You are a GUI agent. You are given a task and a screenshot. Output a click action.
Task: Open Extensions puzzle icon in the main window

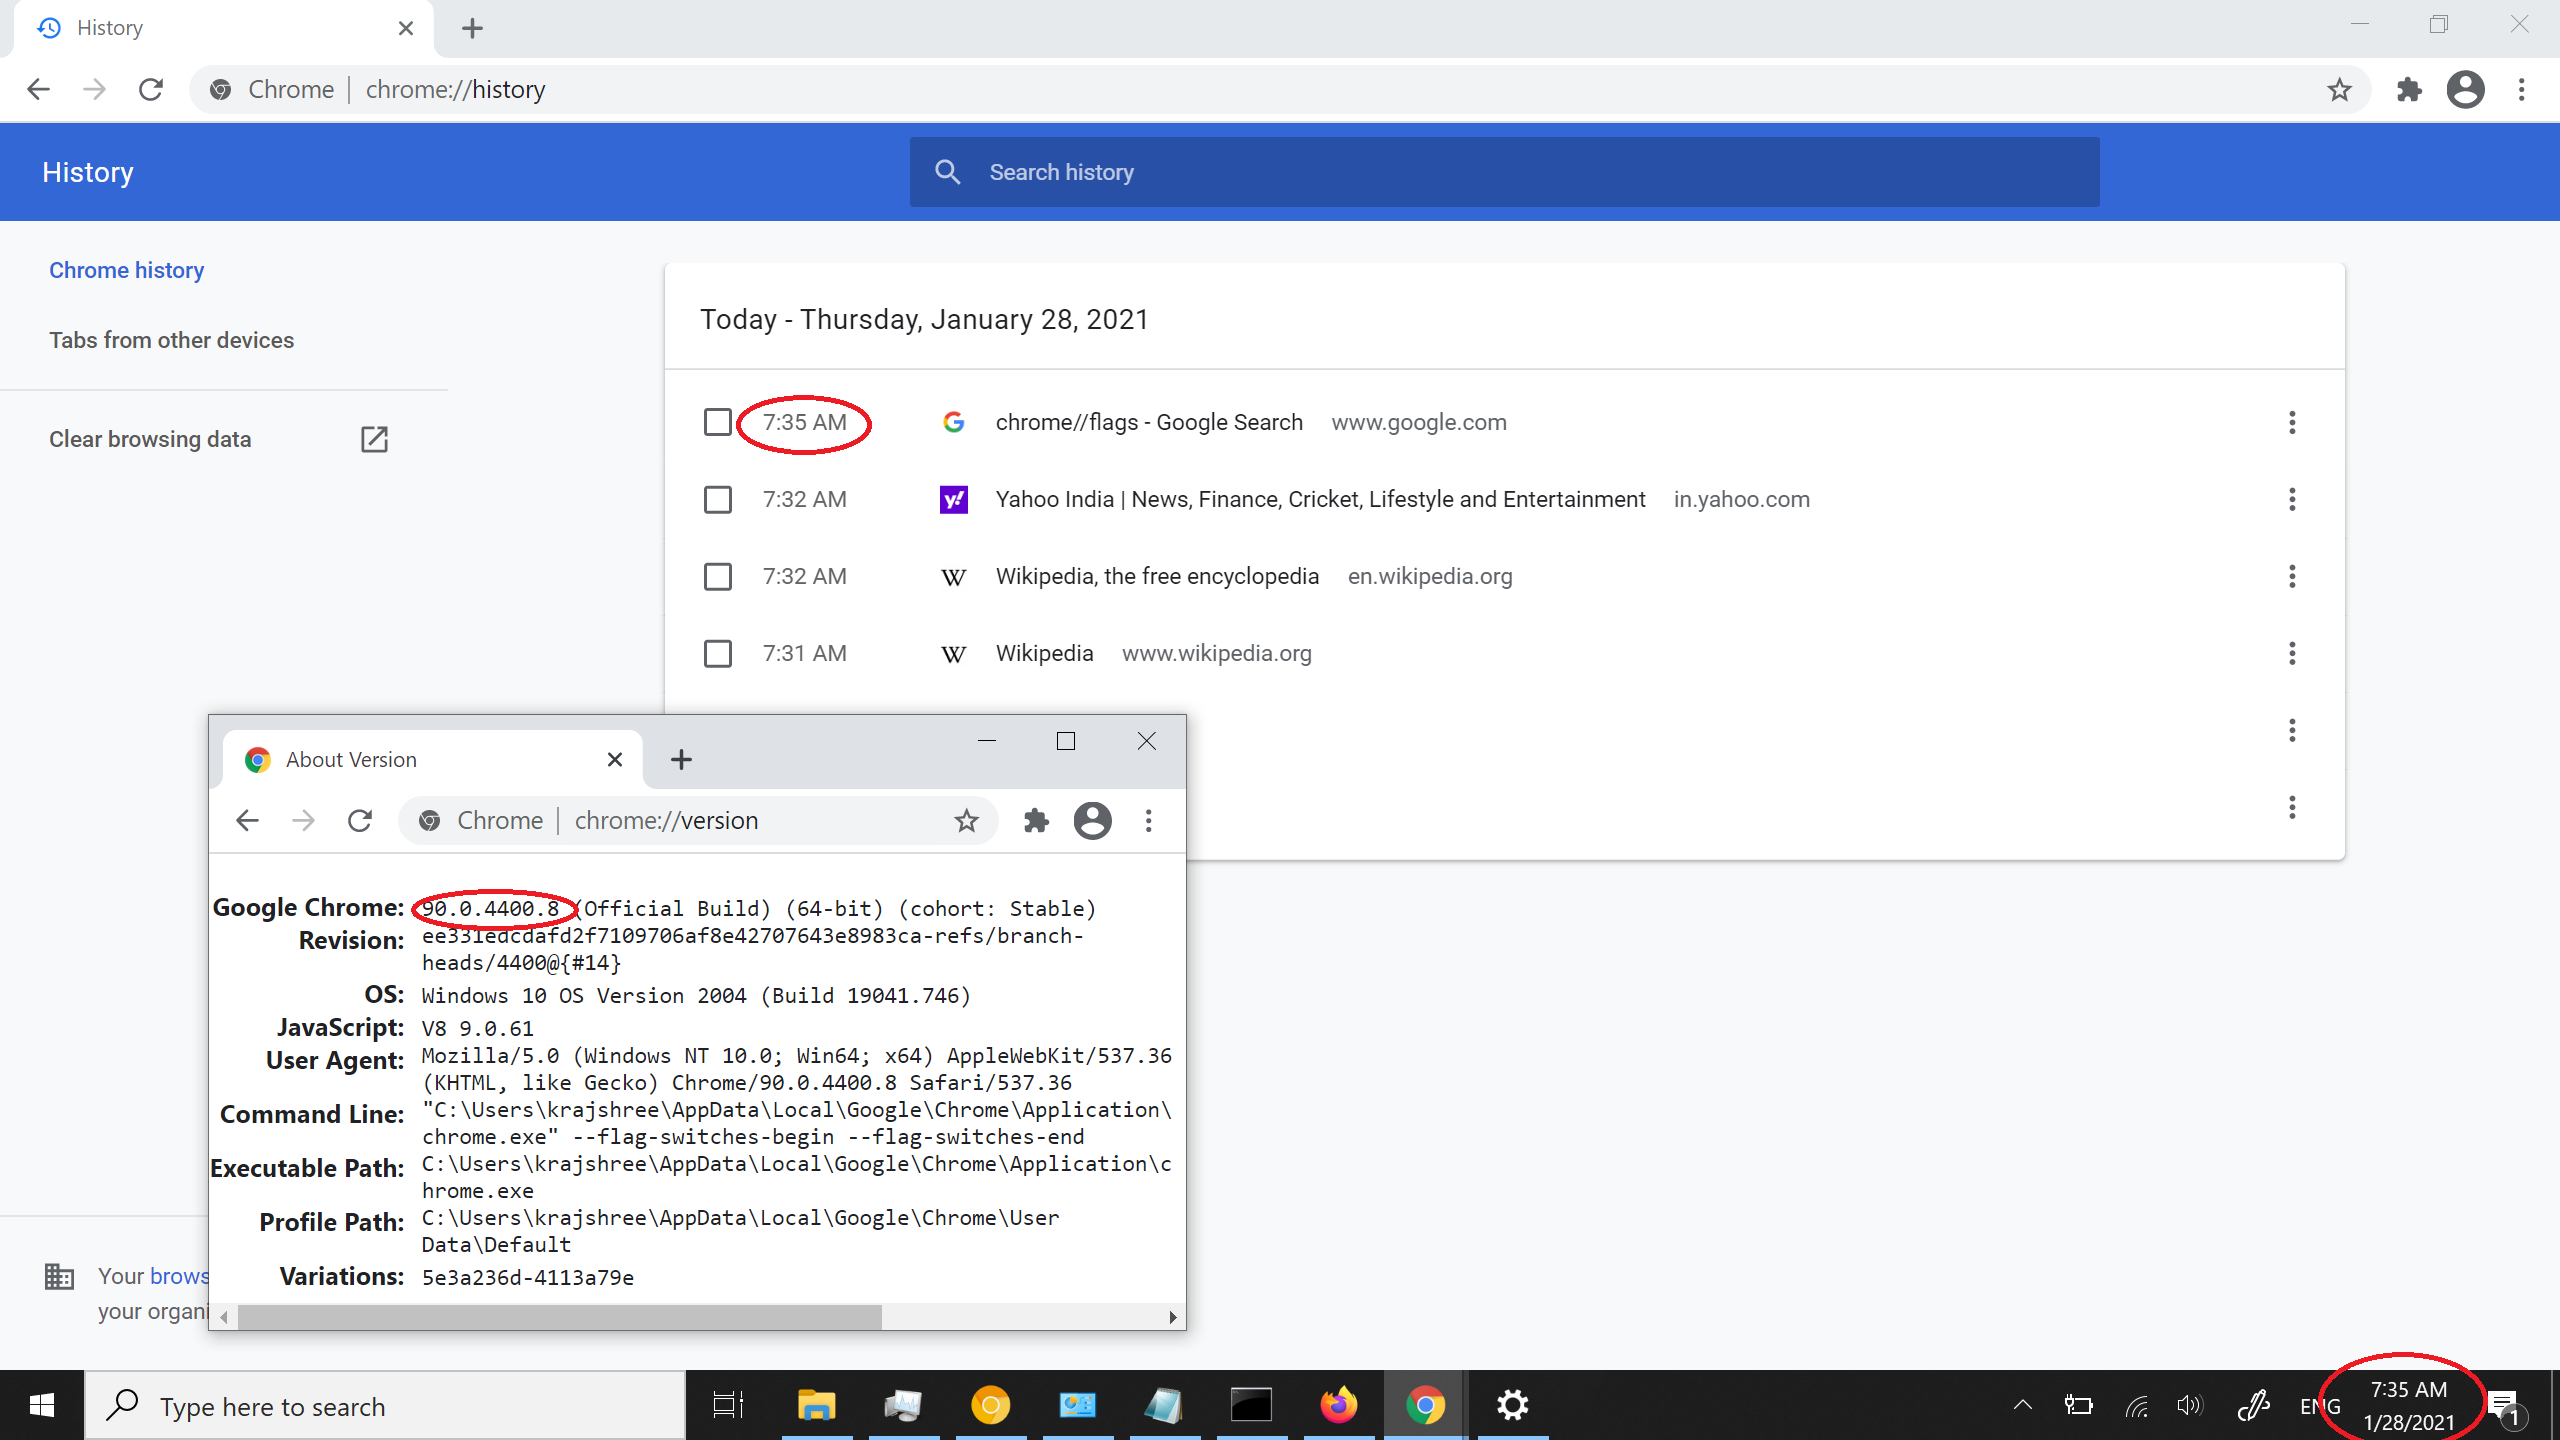pyautogui.click(x=2410, y=90)
